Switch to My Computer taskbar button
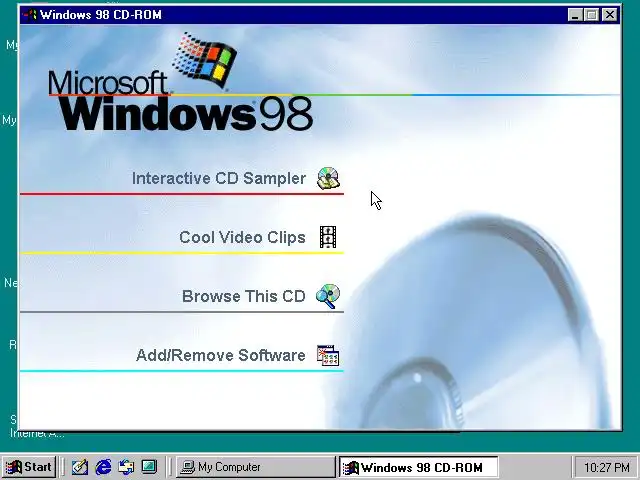 pyautogui.click(x=256, y=467)
